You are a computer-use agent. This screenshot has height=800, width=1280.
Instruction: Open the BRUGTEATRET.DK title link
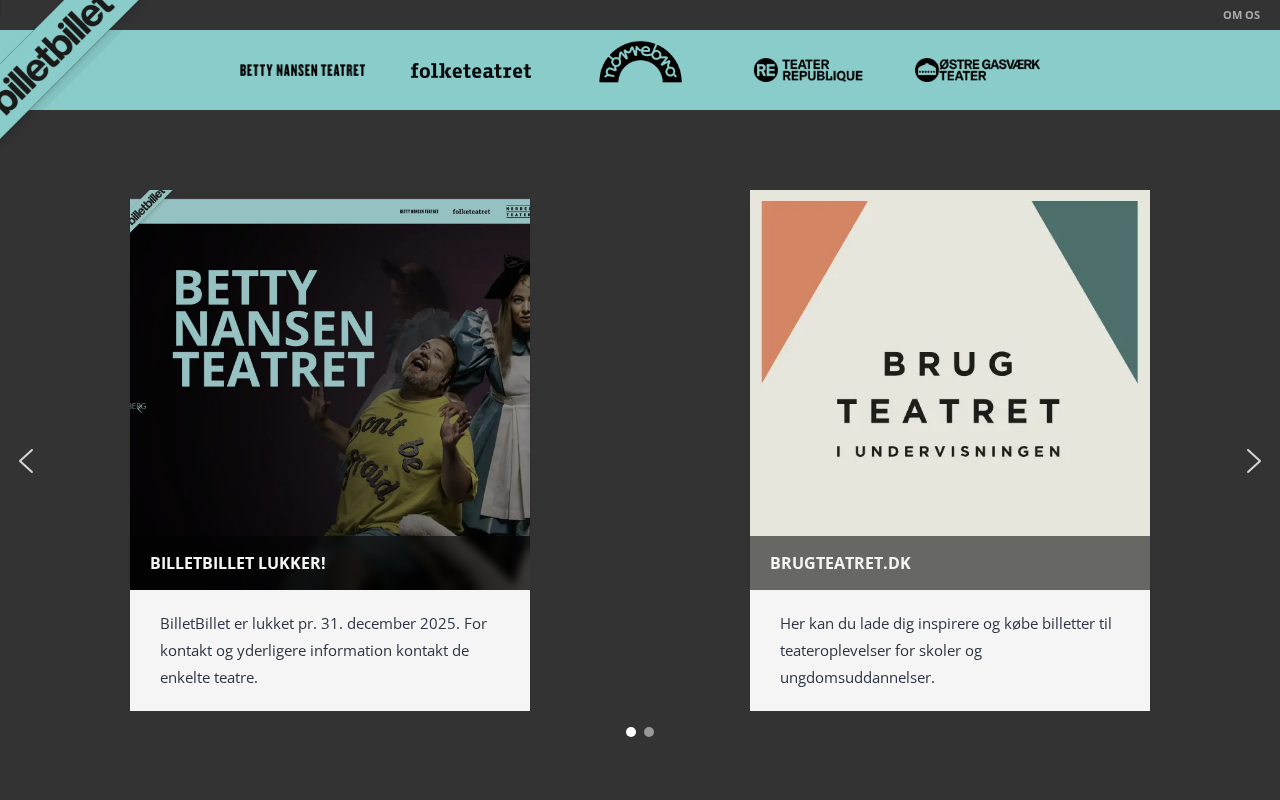click(x=840, y=563)
